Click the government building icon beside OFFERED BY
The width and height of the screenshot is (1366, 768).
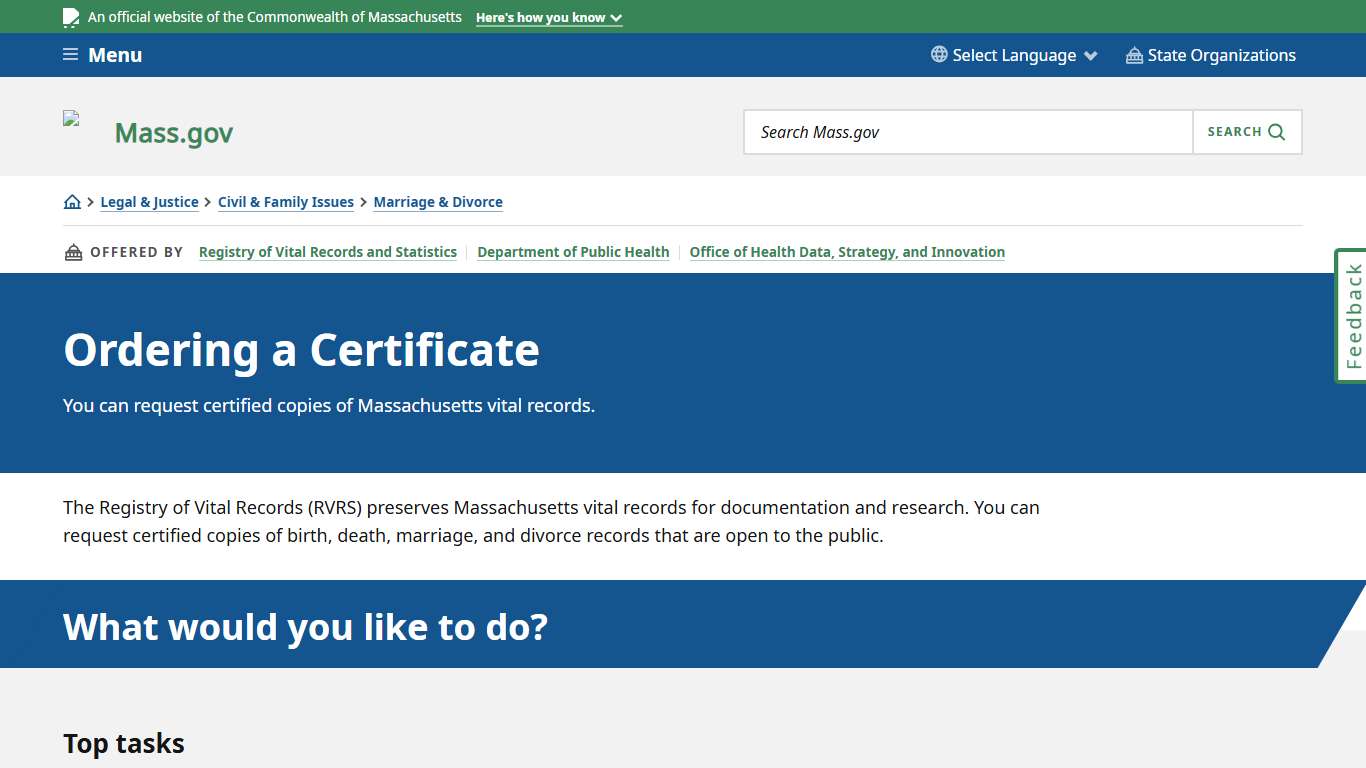[x=73, y=251]
